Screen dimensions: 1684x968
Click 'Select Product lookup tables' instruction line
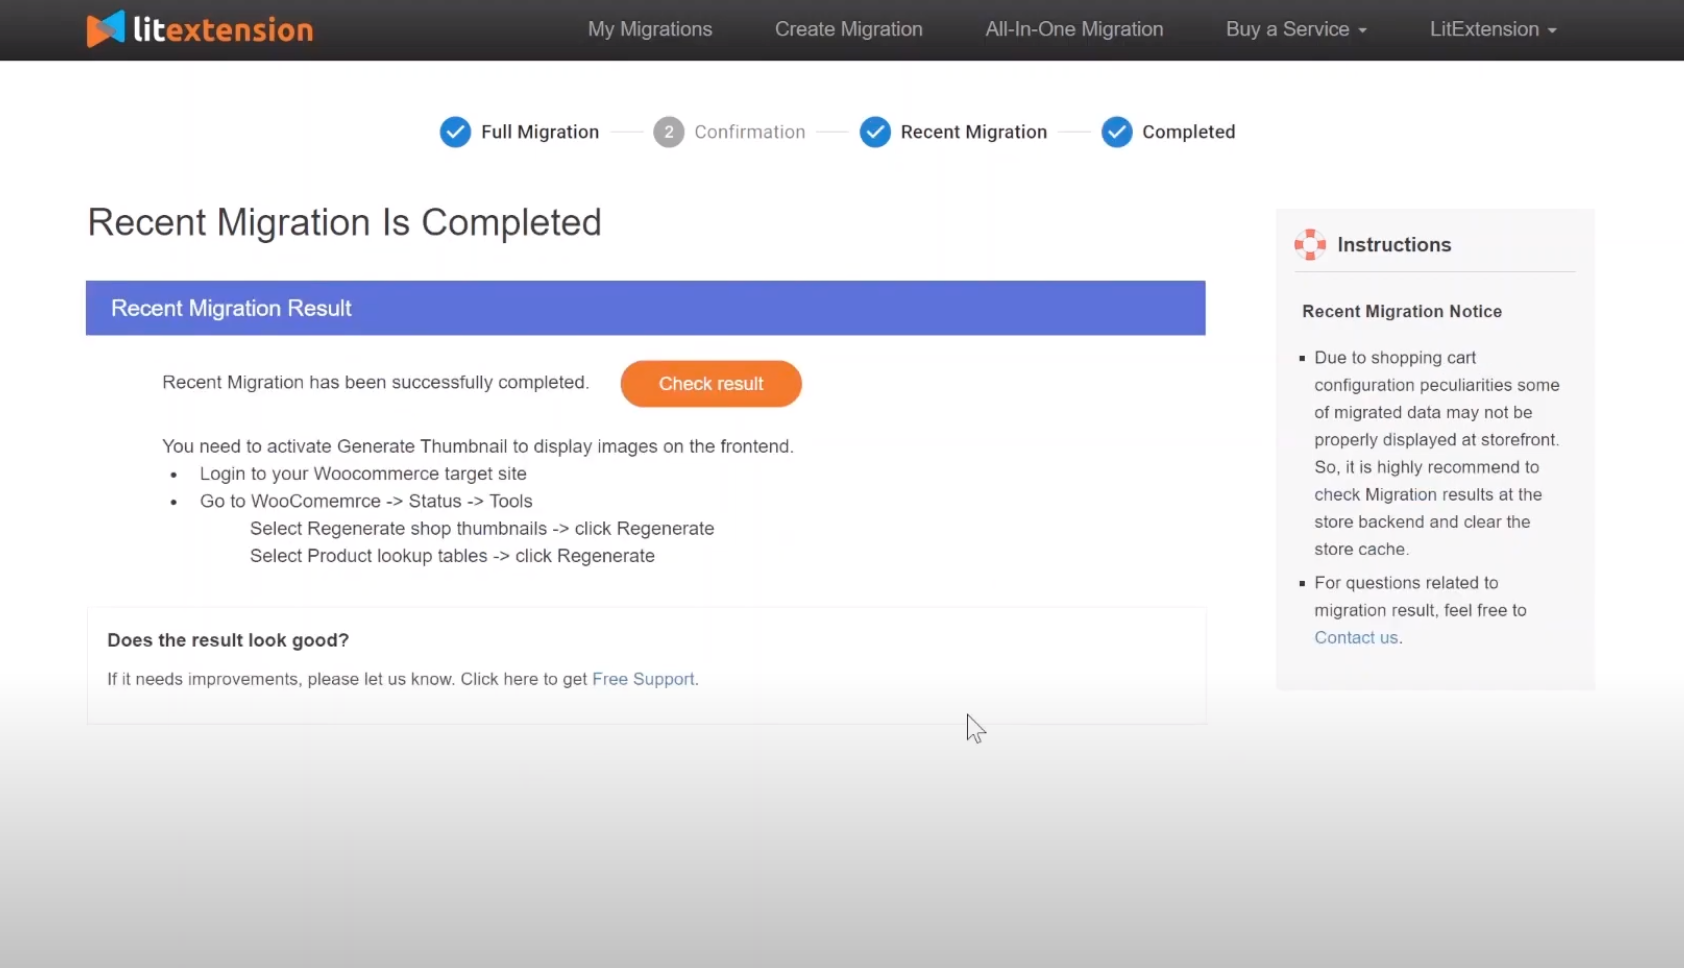[x=452, y=556]
